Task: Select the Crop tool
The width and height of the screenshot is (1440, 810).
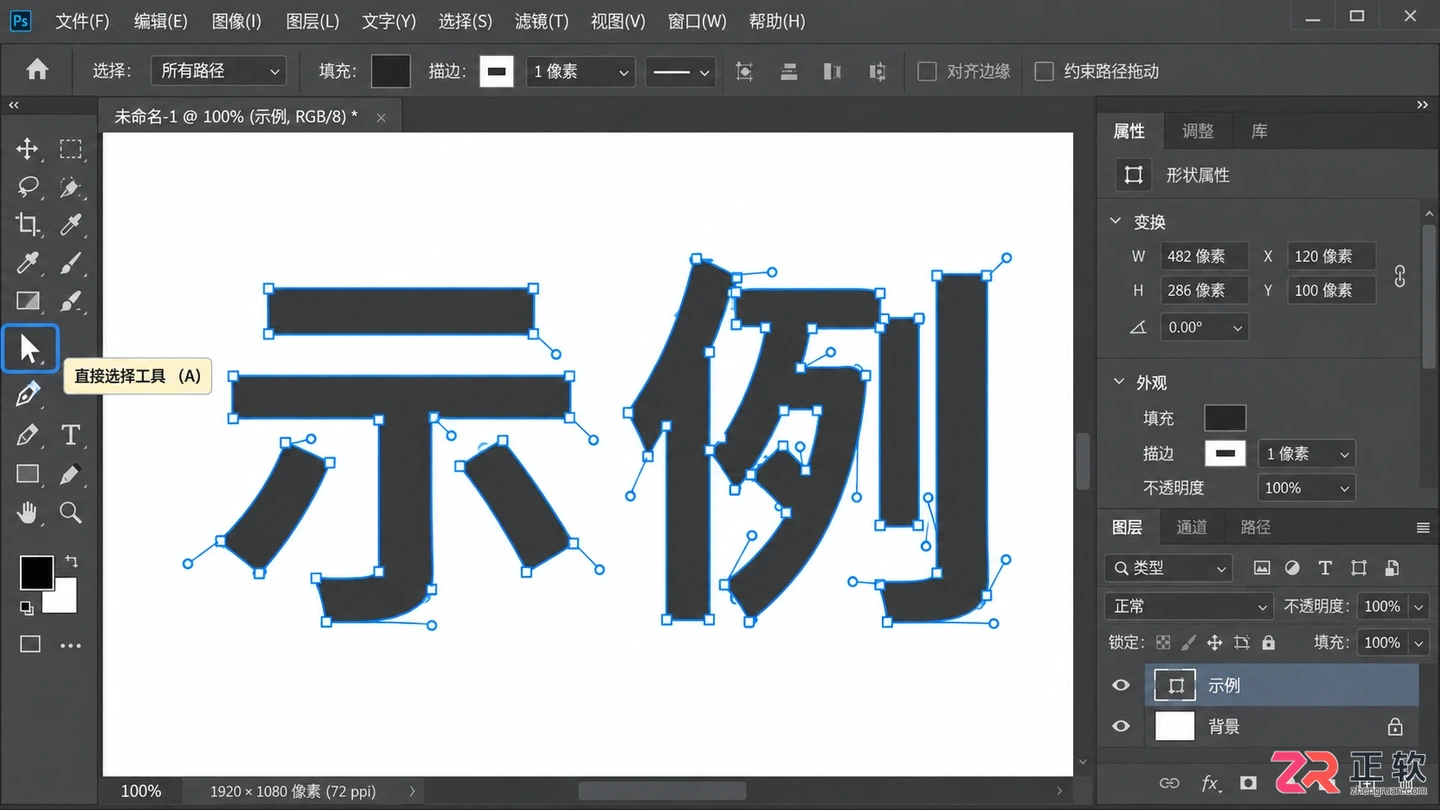Action: click(x=27, y=225)
